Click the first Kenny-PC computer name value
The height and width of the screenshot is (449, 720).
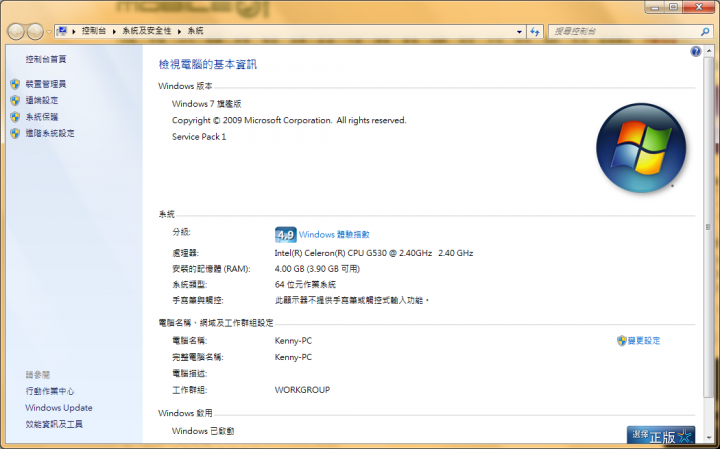point(293,341)
